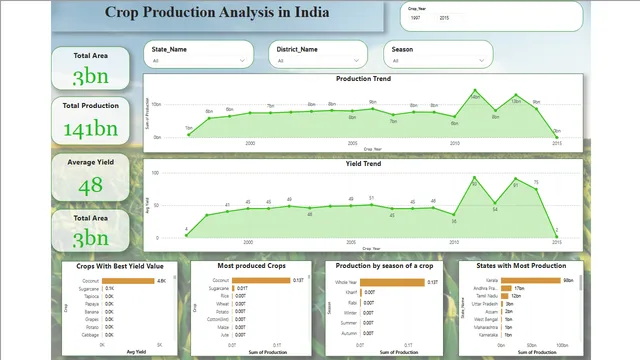This screenshot has height=360, width=640.
Task: Click the 'Karnataka' state label
Action: pyautogui.click(x=488, y=335)
